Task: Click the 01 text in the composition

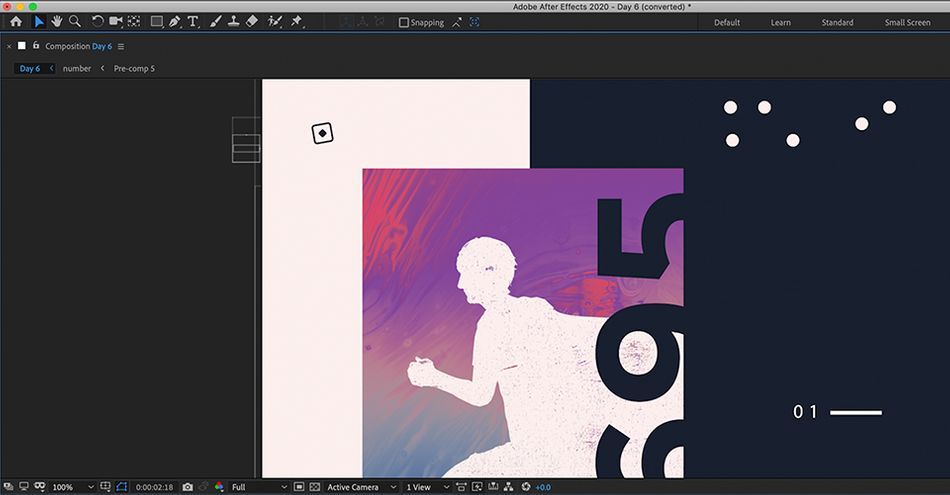Action: [805, 412]
